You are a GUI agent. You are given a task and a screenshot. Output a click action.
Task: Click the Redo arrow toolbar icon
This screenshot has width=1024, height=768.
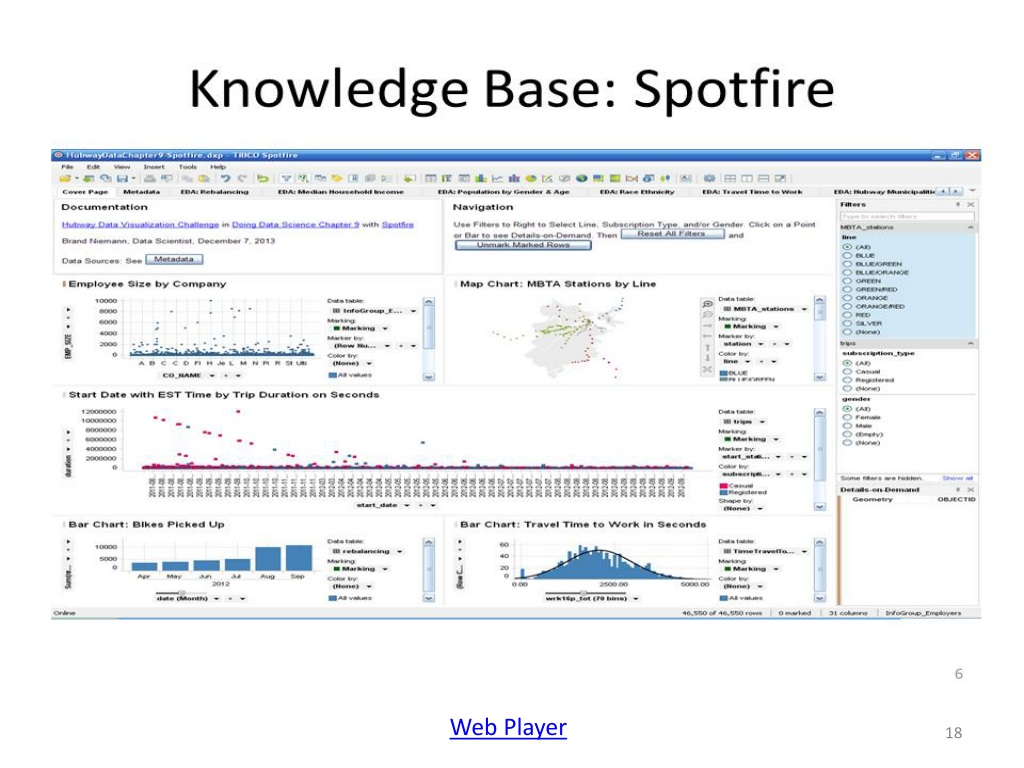pos(243,178)
